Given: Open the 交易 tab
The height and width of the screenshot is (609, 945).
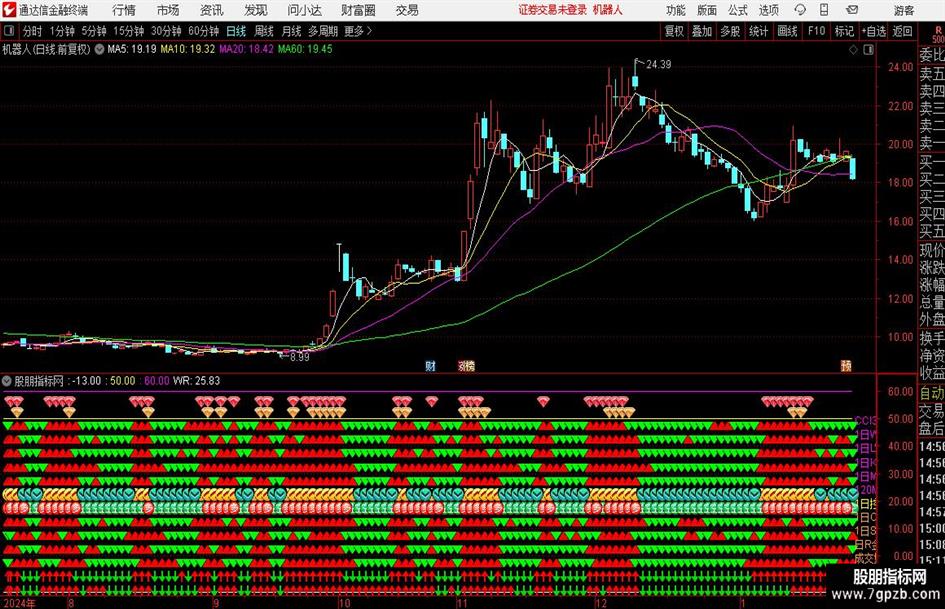Looking at the screenshot, I should tap(407, 10).
